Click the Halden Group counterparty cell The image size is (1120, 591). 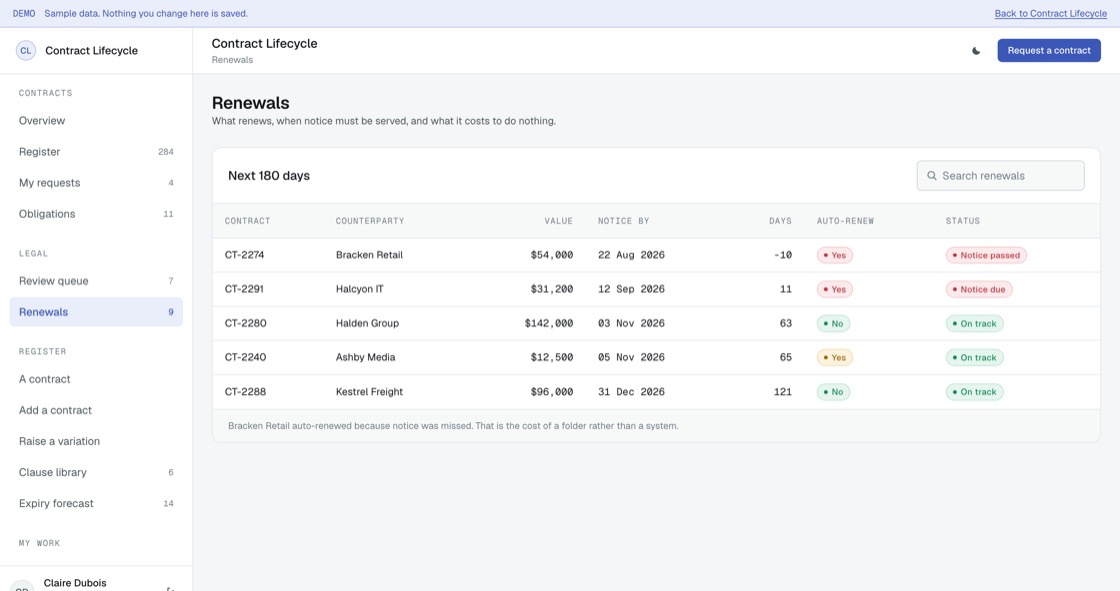[x=367, y=323]
